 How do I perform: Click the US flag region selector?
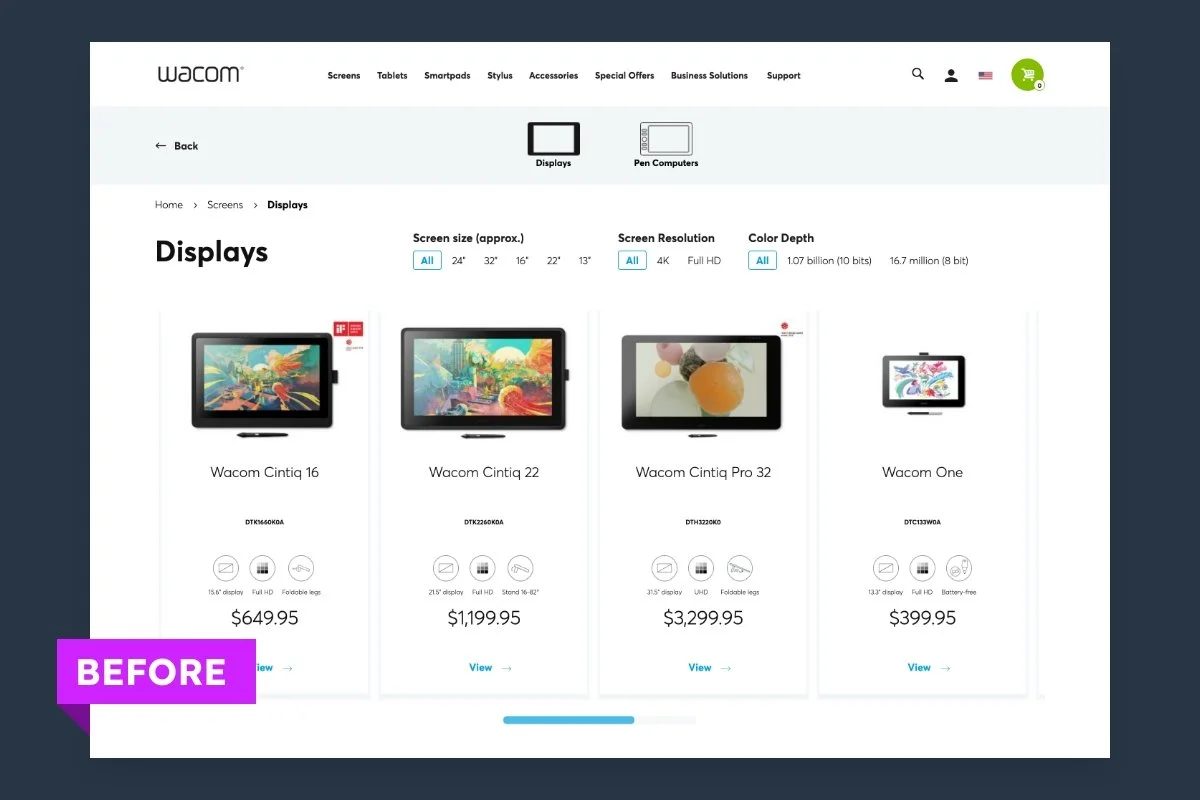click(x=985, y=75)
